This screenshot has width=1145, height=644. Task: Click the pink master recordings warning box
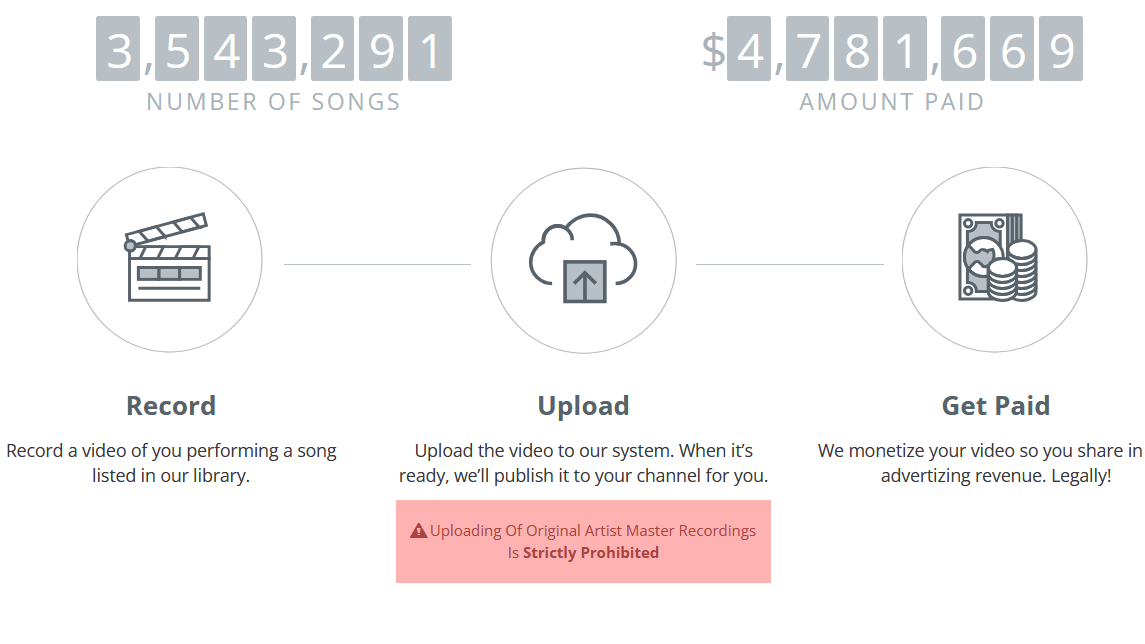pos(583,541)
